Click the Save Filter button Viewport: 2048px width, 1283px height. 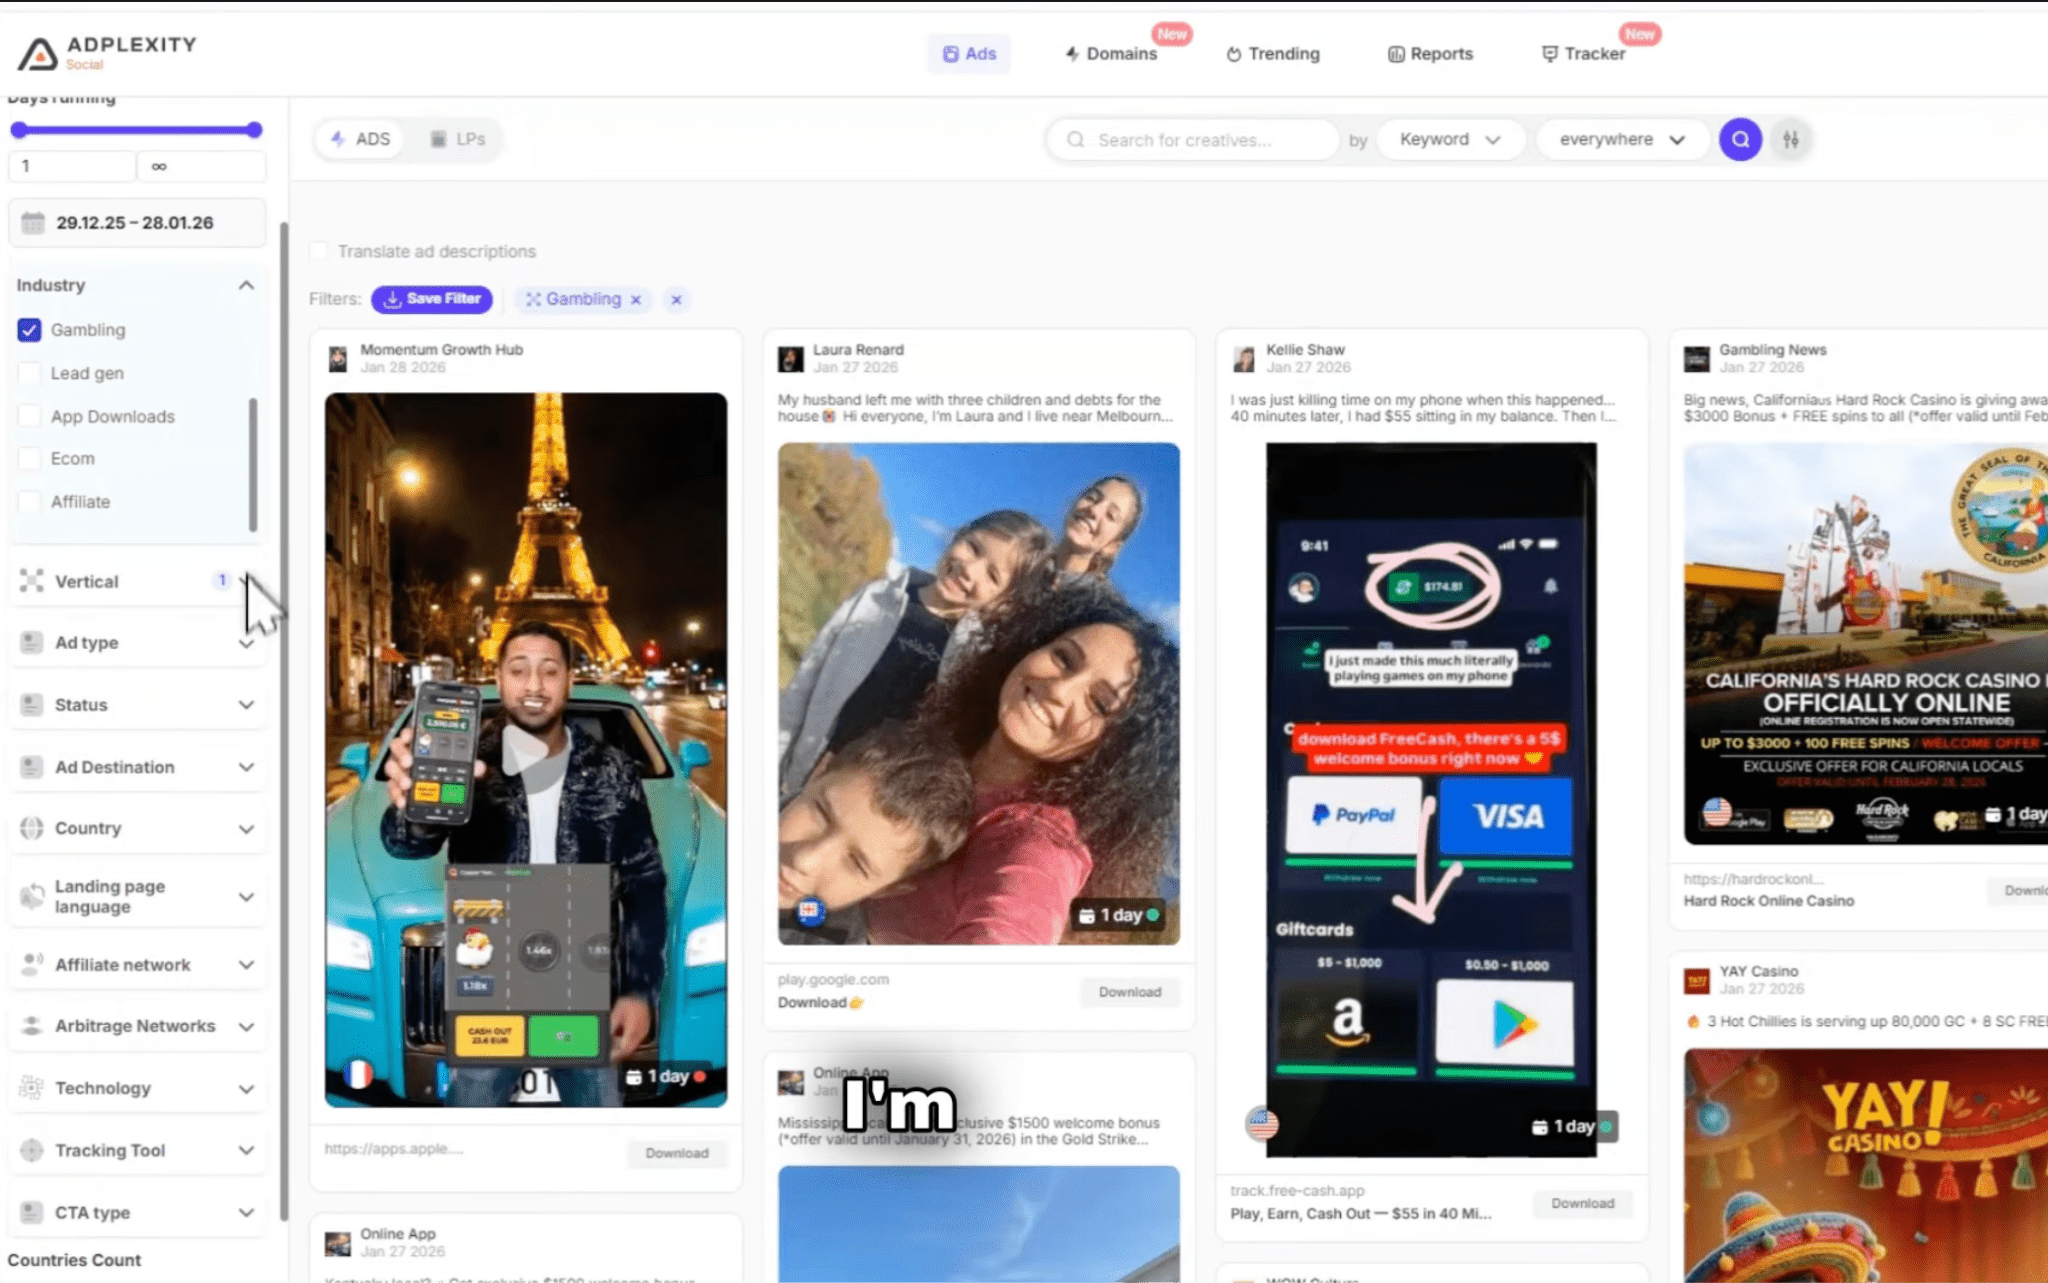pyautogui.click(x=432, y=299)
